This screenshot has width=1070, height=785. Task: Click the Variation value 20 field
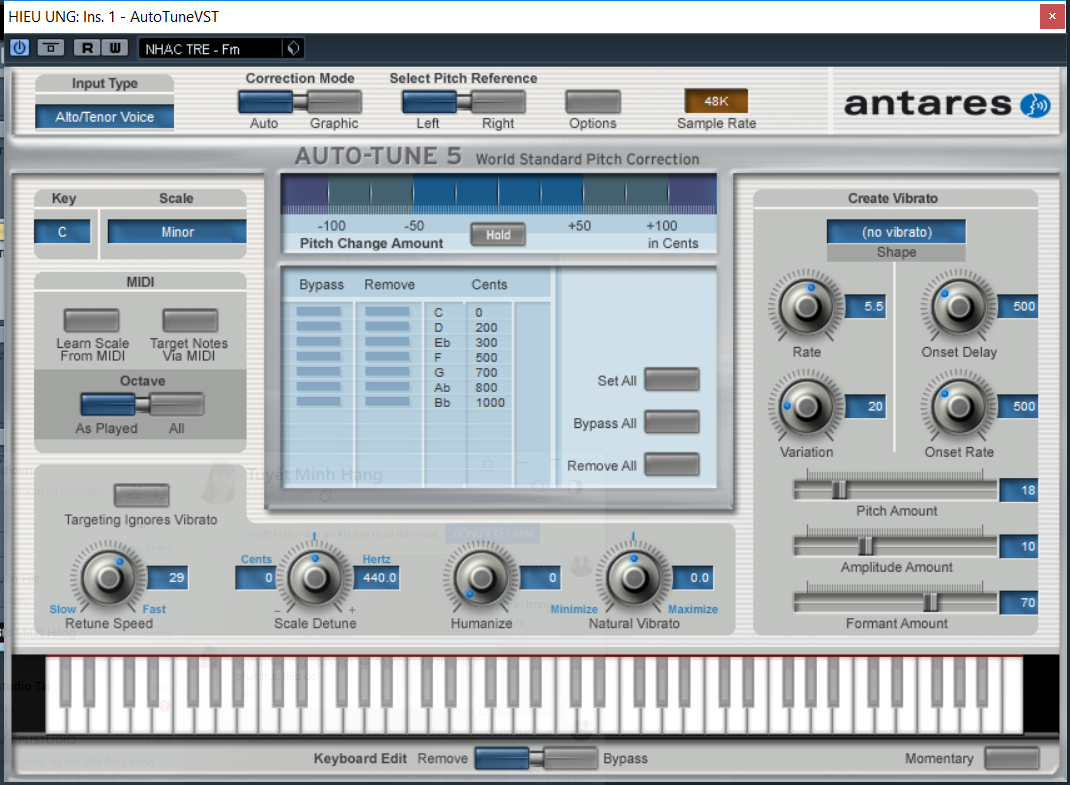(x=866, y=407)
